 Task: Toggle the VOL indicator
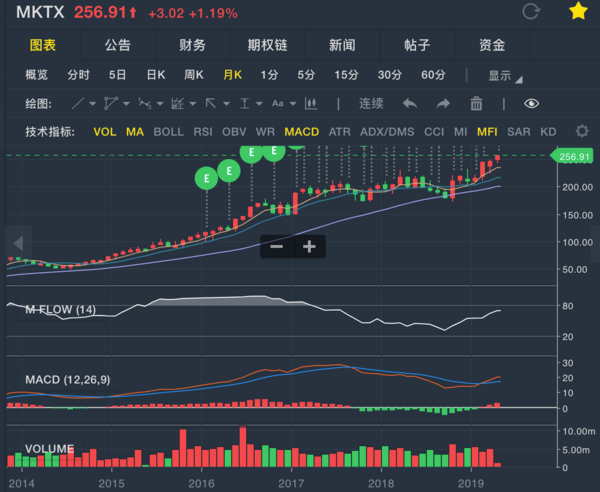[105, 132]
